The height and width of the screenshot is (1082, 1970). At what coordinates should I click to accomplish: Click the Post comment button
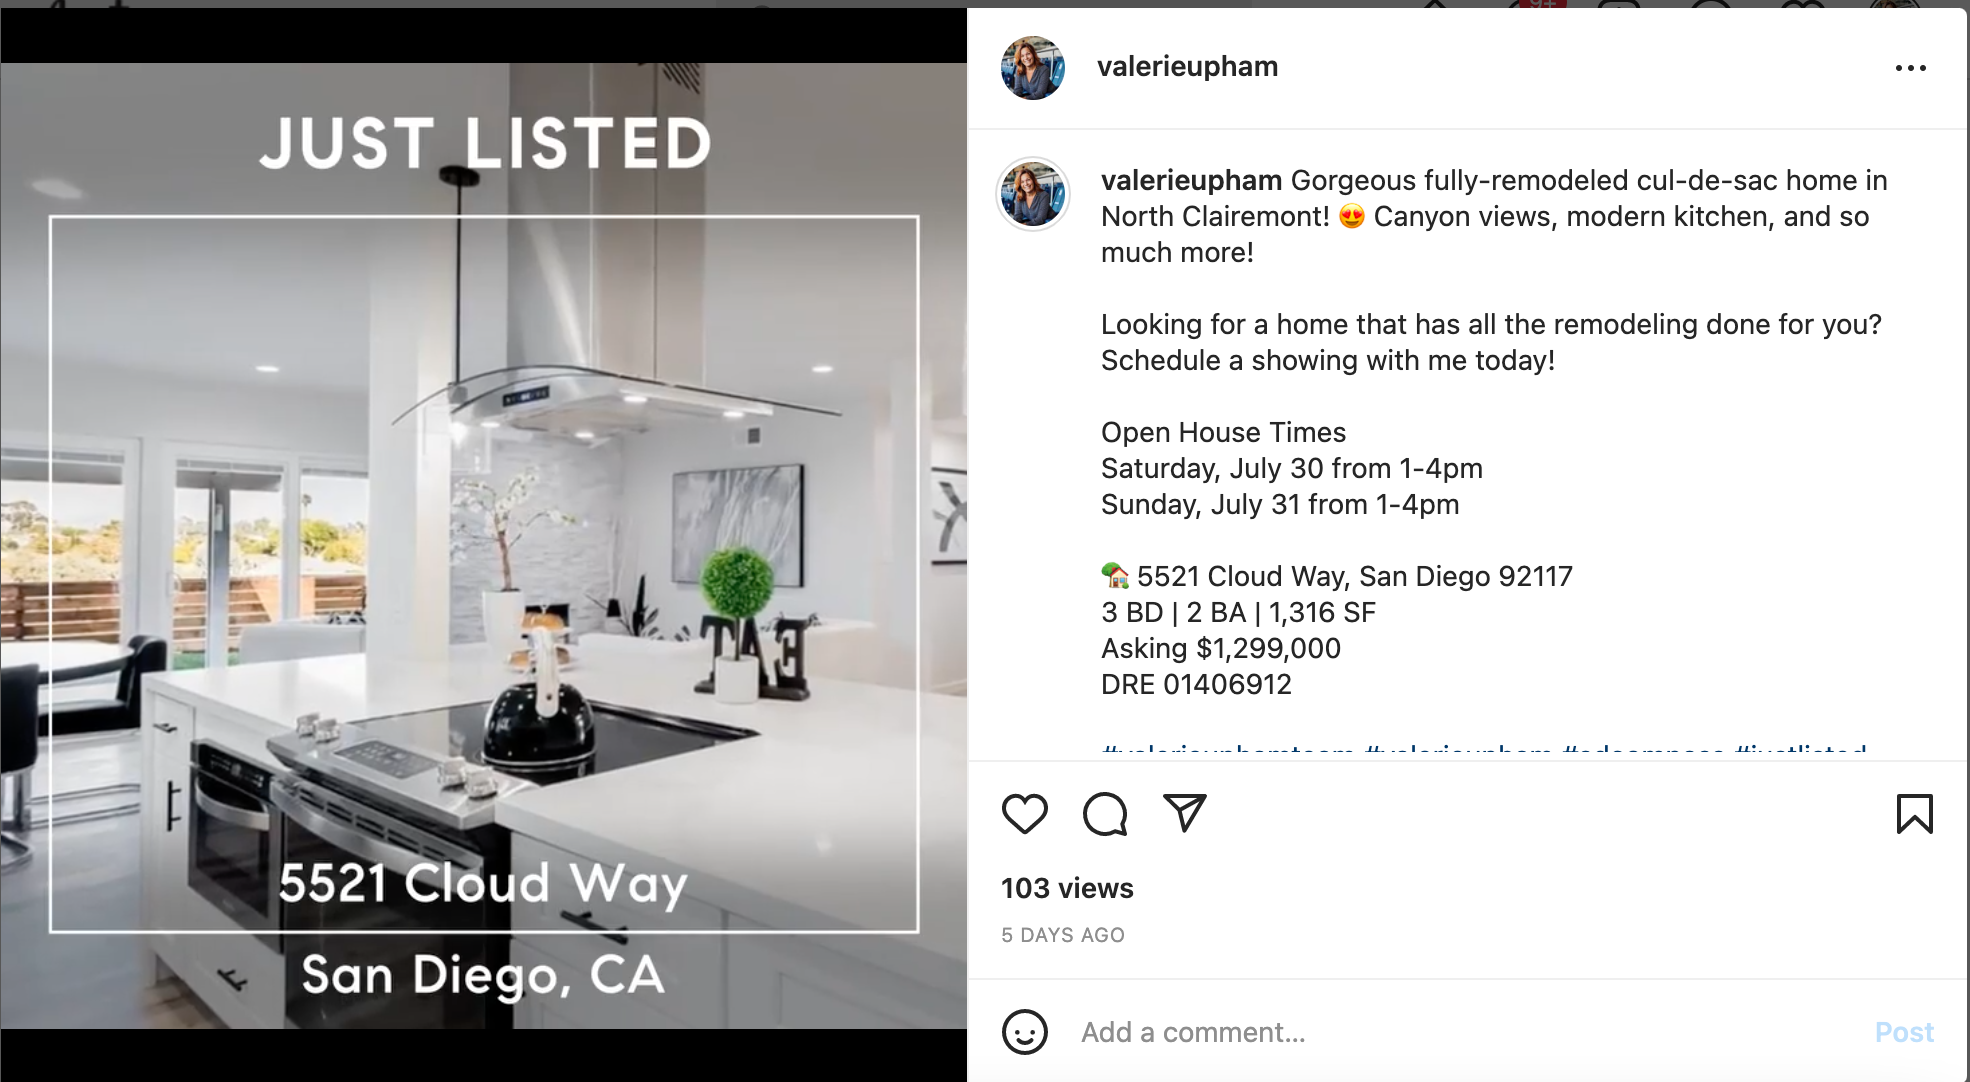1904,1032
